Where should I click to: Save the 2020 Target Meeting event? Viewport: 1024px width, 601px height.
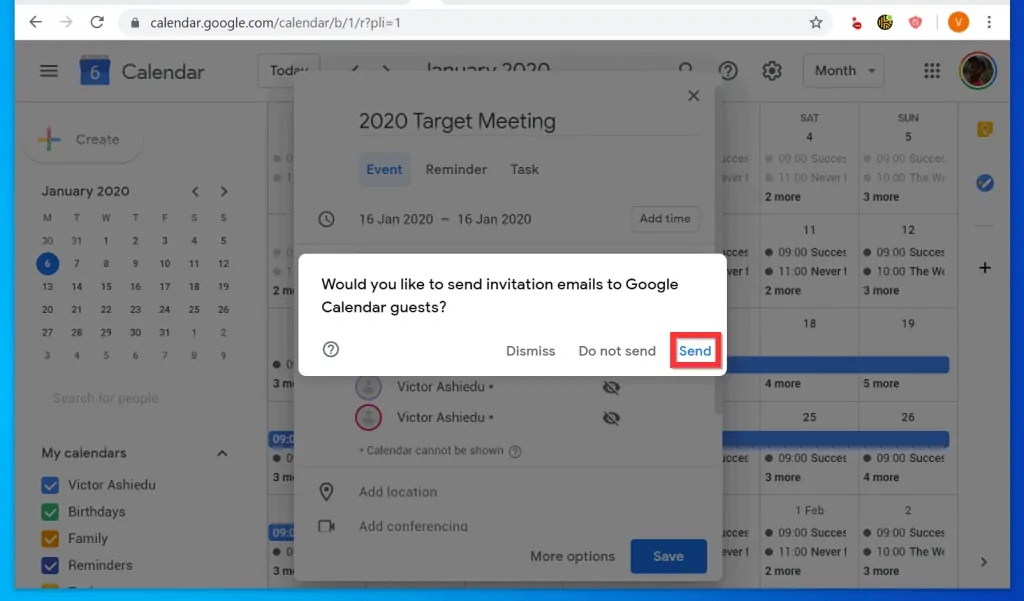(668, 556)
